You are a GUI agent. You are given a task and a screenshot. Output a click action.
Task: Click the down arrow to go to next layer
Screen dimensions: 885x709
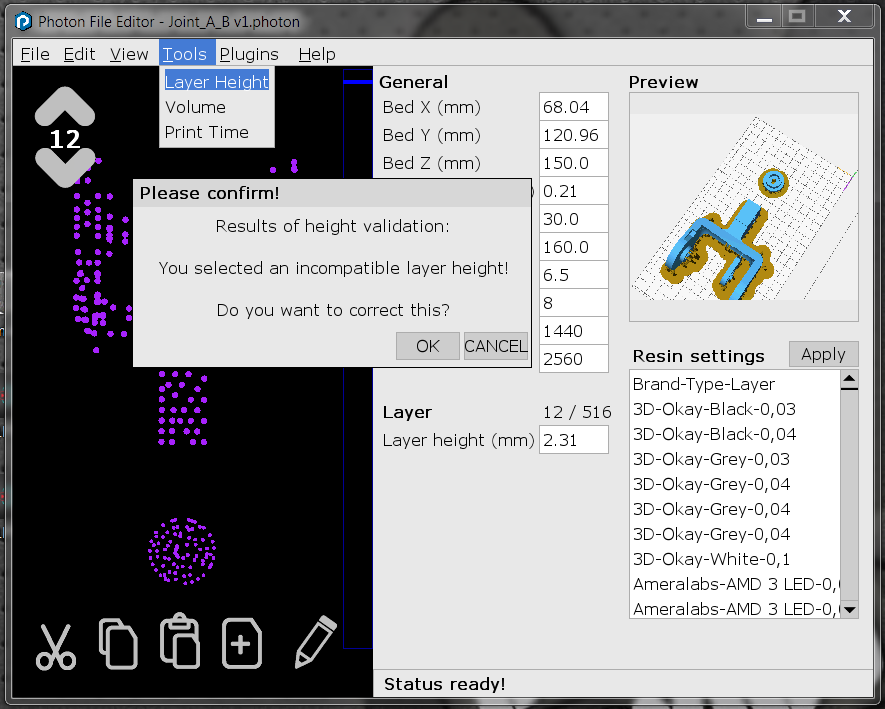[64, 162]
